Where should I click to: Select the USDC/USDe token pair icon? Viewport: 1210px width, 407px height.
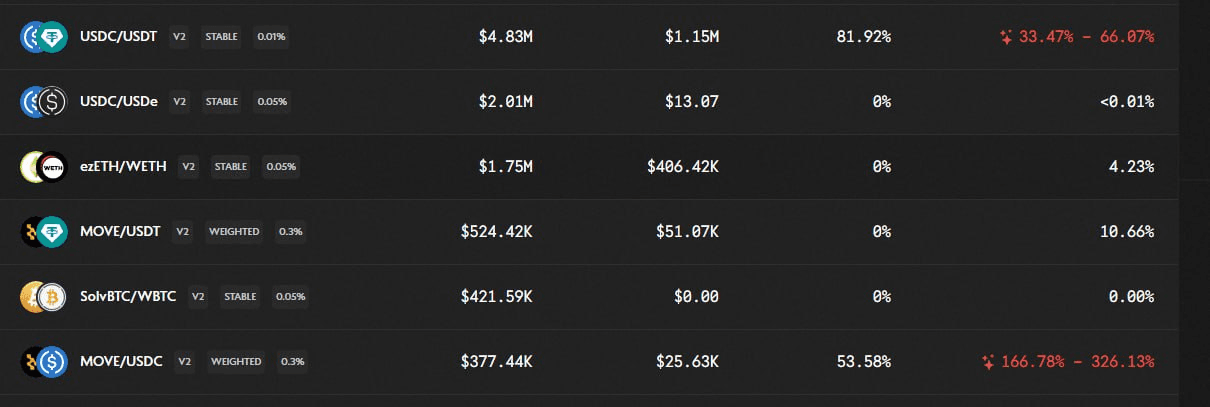point(43,102)
